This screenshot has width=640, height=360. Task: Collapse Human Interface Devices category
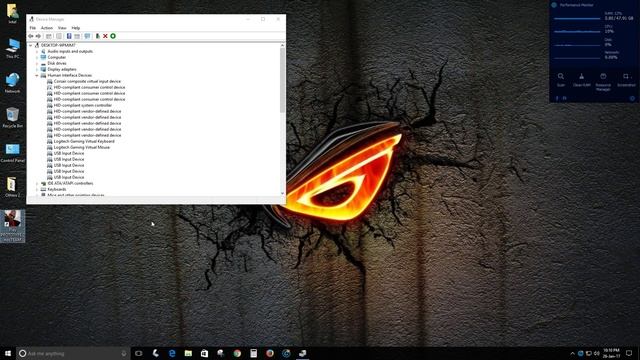click(x=37, y=76)
